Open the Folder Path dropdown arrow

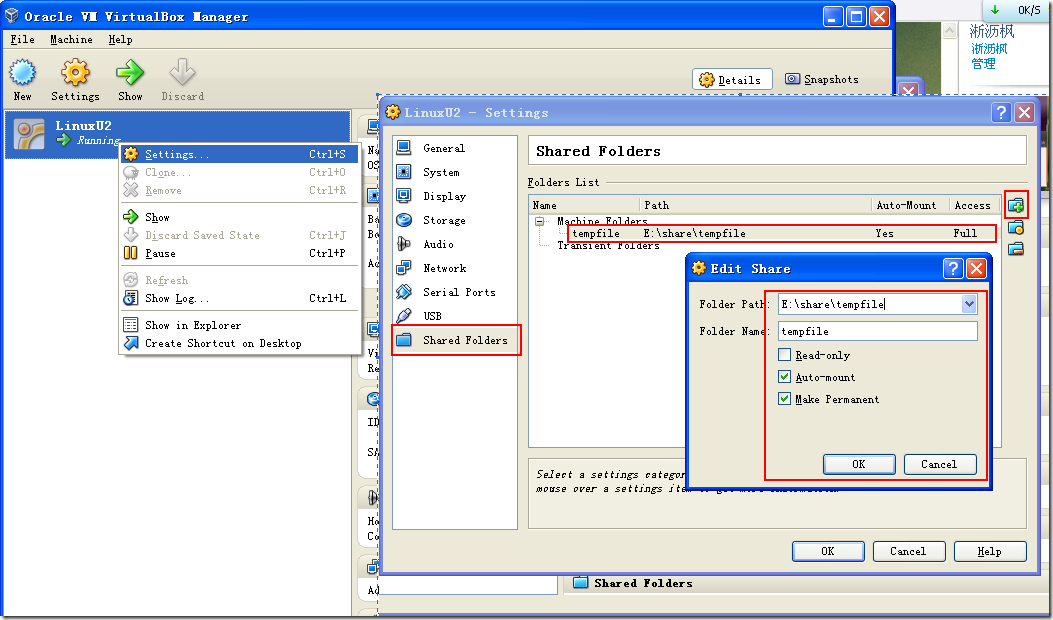click(x=969, y=304)
